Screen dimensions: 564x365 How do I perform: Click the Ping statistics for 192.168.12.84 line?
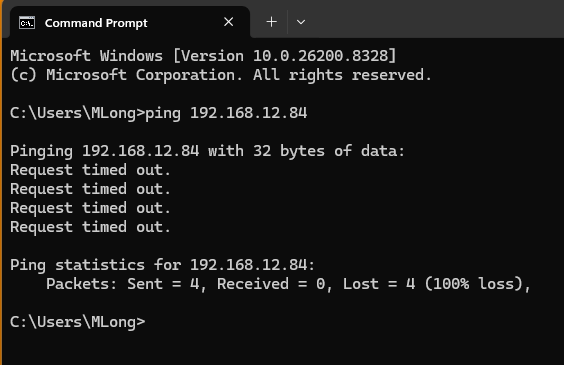coord(162,265)
